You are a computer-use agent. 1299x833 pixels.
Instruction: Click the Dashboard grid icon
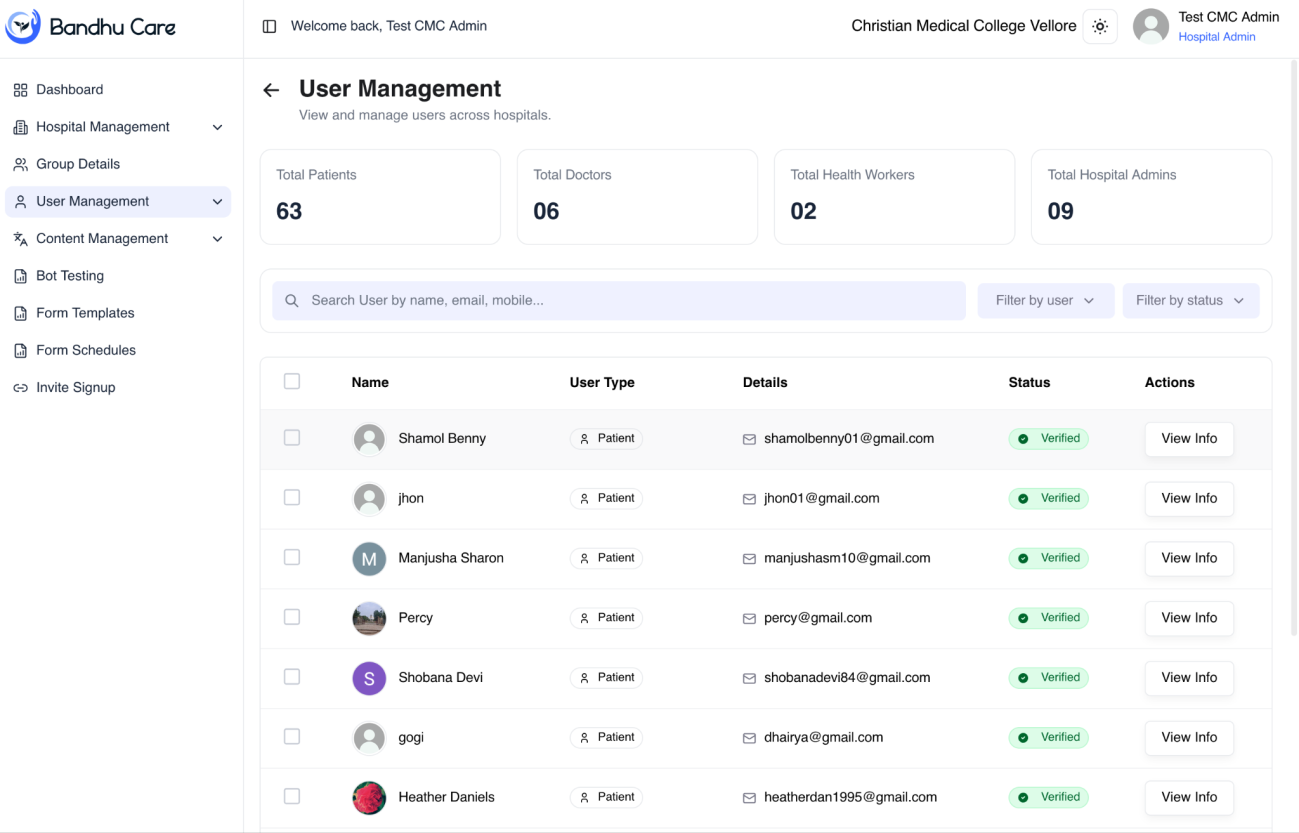click(20, 90)
